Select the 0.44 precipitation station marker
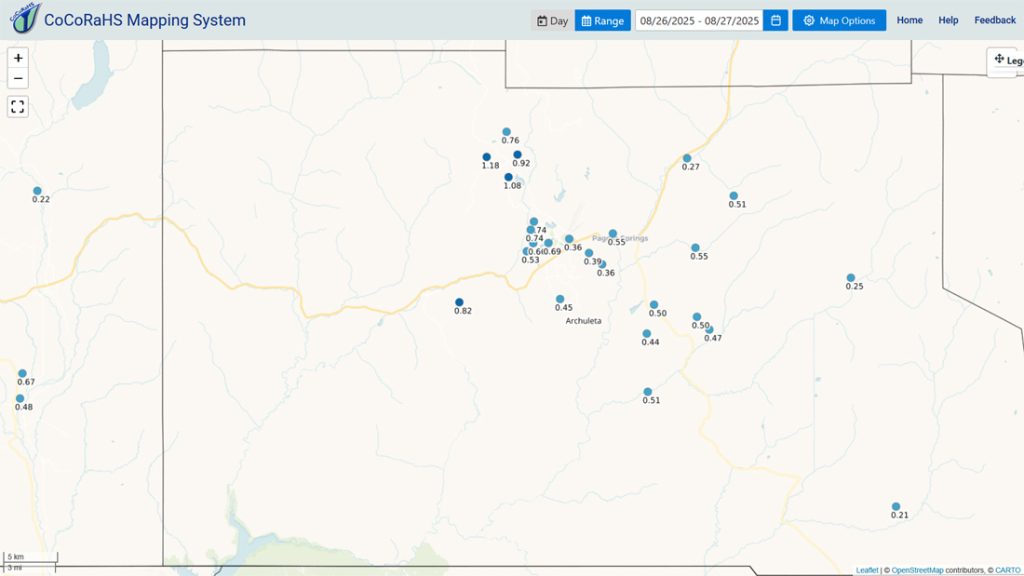 click(647, 334)
